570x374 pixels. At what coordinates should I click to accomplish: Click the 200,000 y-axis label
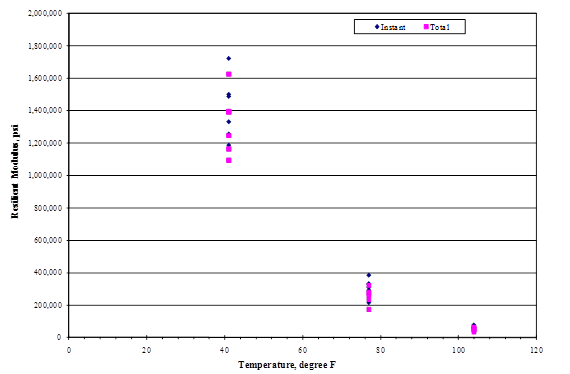click(48, 305)
